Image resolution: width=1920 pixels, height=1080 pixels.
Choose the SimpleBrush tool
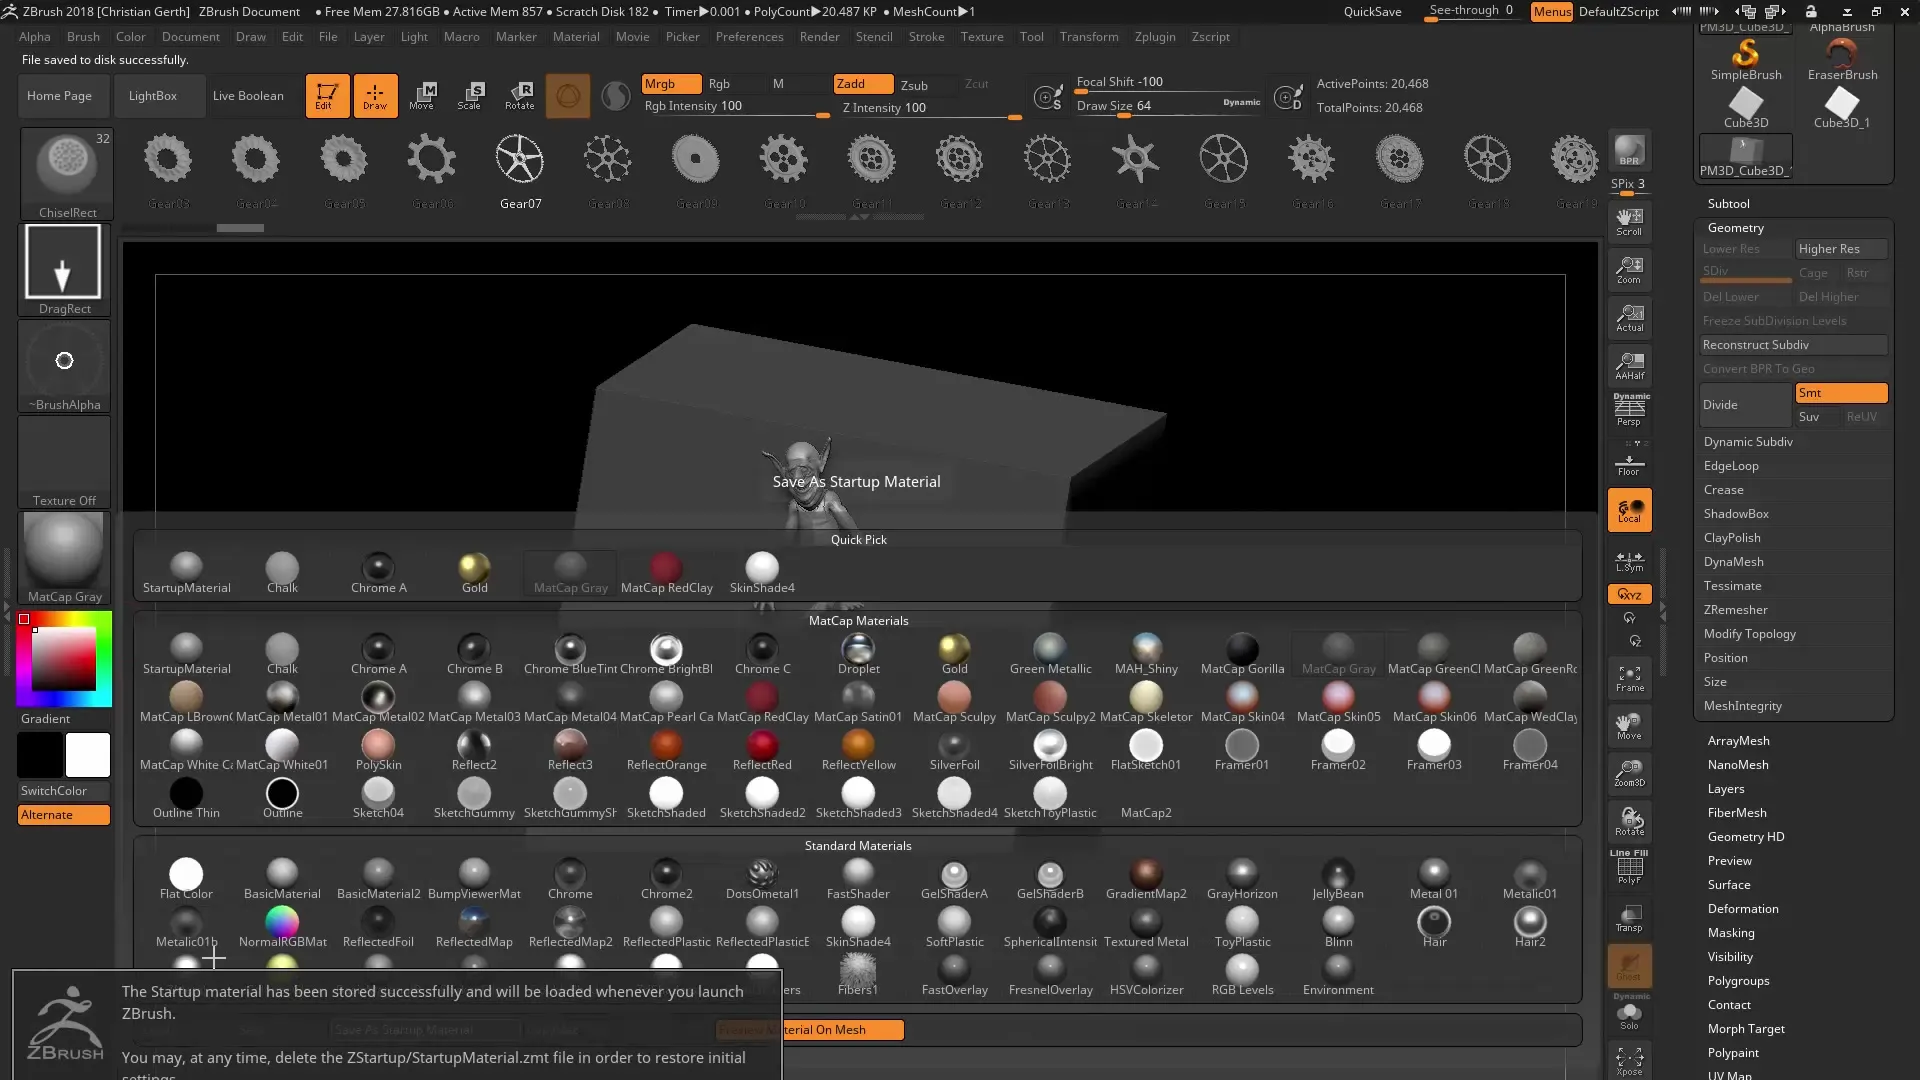[1746, 60]
